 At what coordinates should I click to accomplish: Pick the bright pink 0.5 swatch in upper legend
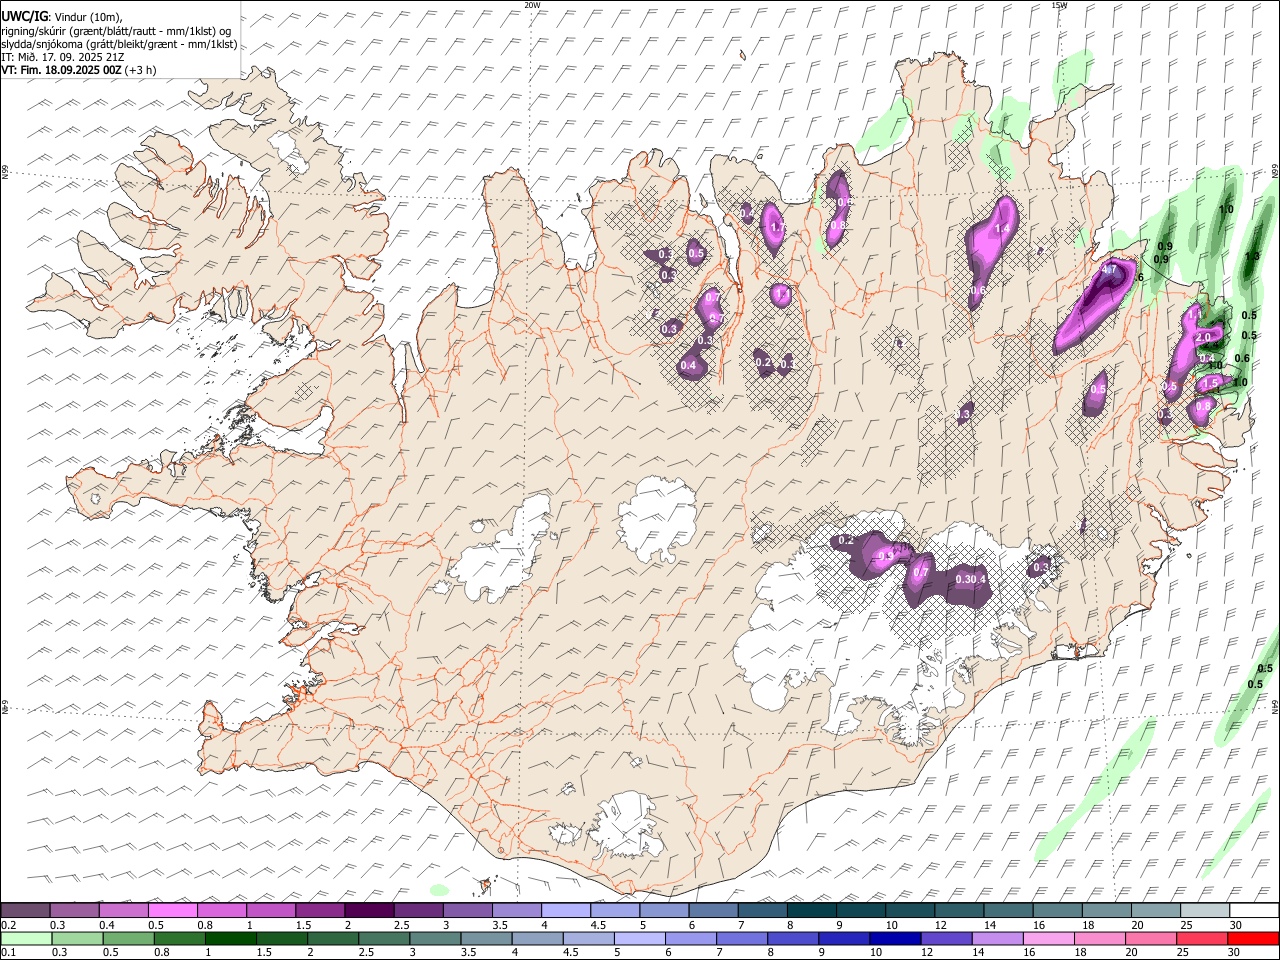(172, 910)
